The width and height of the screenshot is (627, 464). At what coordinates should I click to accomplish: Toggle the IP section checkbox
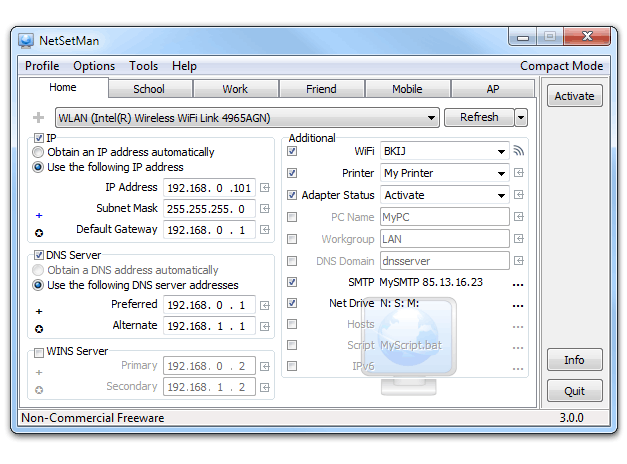(x=39, y=138)
